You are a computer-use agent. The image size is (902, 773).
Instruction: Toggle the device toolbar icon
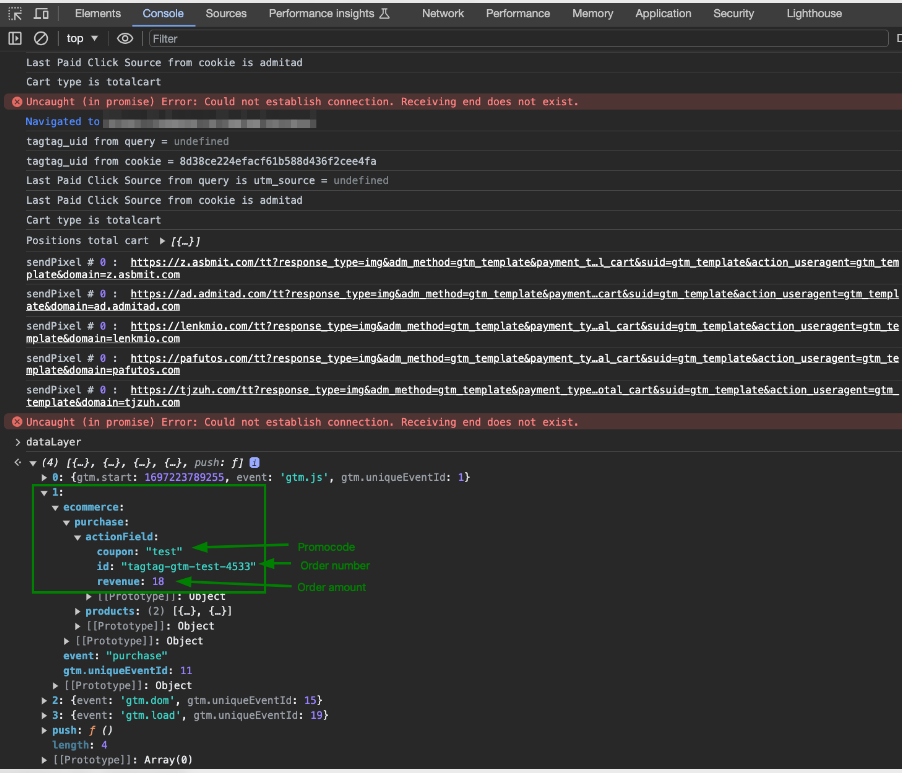pyautogui.click(x=41, y=14)
